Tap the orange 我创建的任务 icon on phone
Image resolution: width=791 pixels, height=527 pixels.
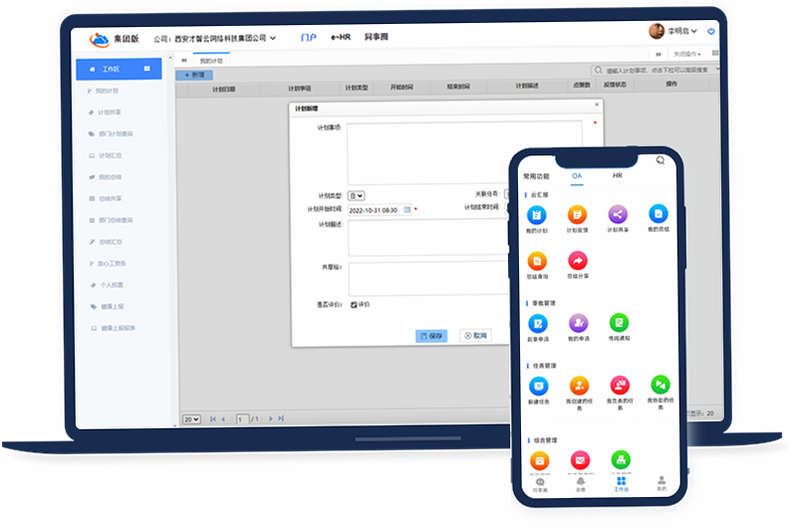pyautogui.click(x=579, y=386)
